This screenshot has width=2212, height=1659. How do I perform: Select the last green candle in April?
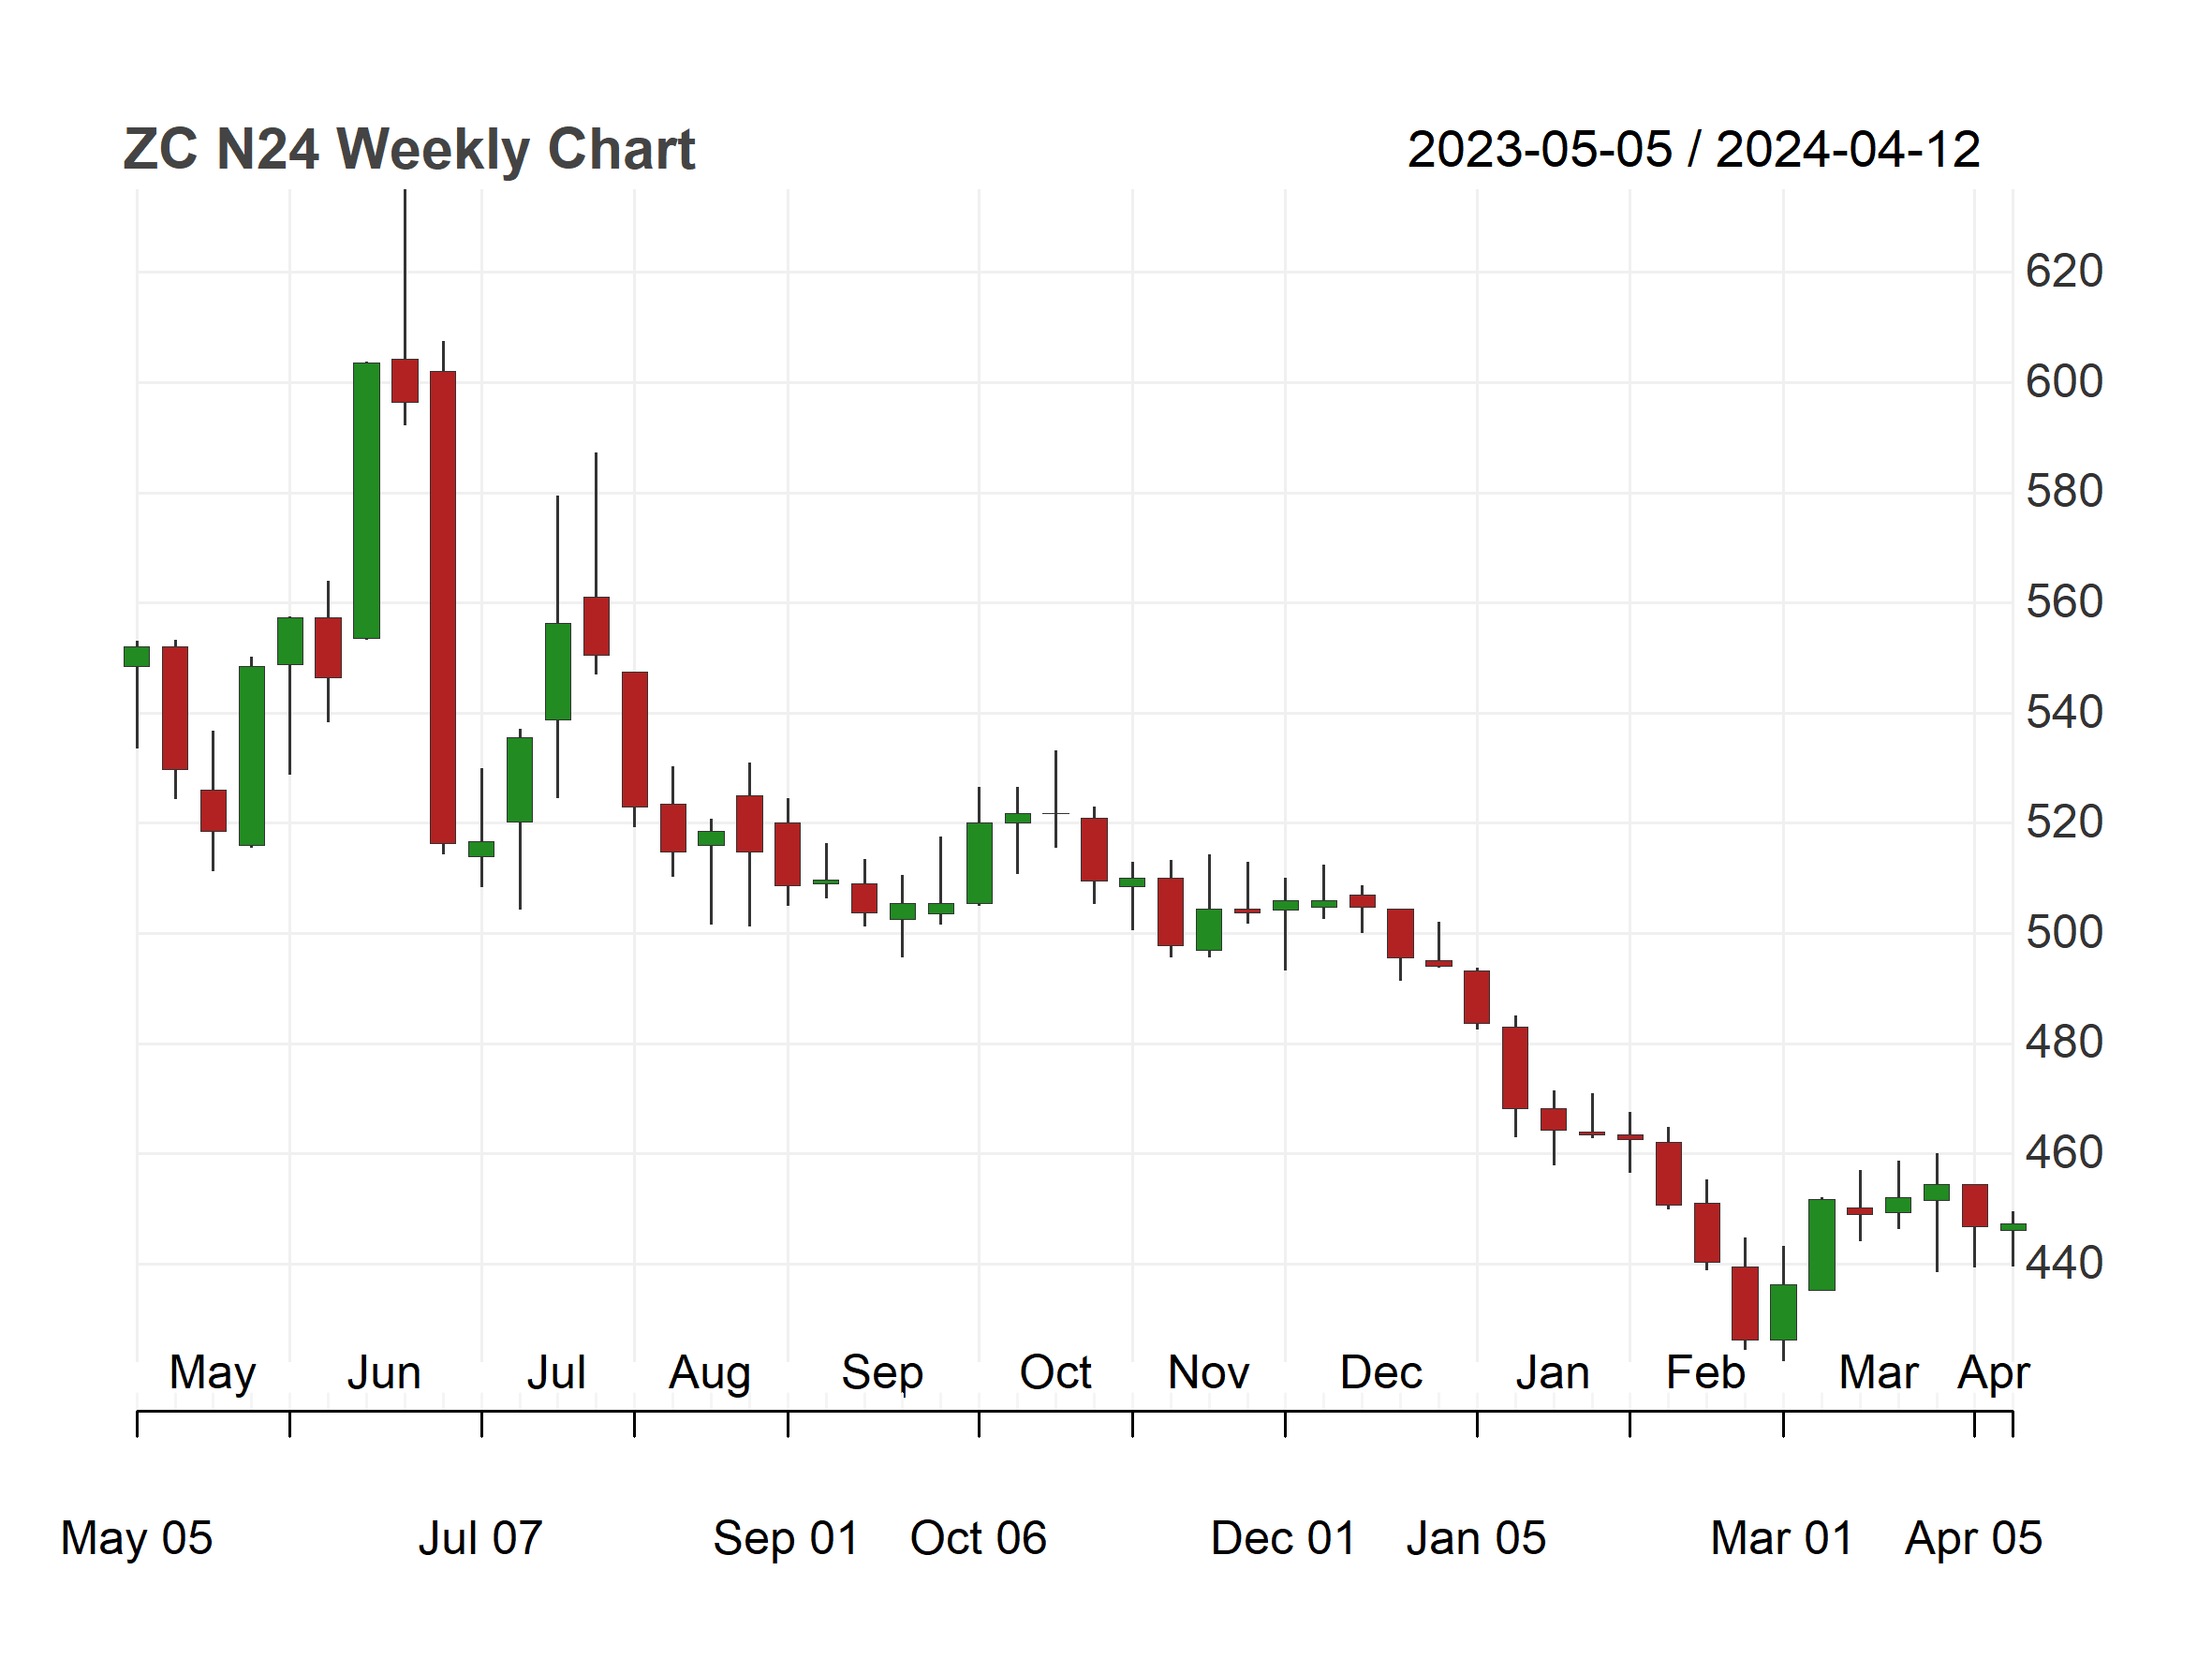click(x=2012, y=1227)
